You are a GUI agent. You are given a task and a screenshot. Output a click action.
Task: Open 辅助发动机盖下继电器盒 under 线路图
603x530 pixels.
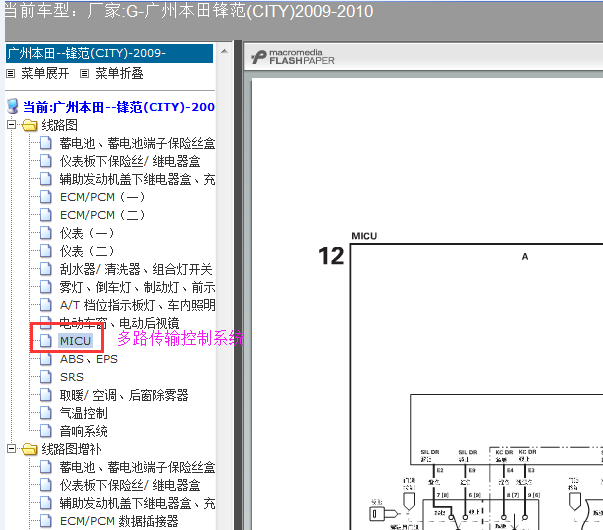point(137,180)
